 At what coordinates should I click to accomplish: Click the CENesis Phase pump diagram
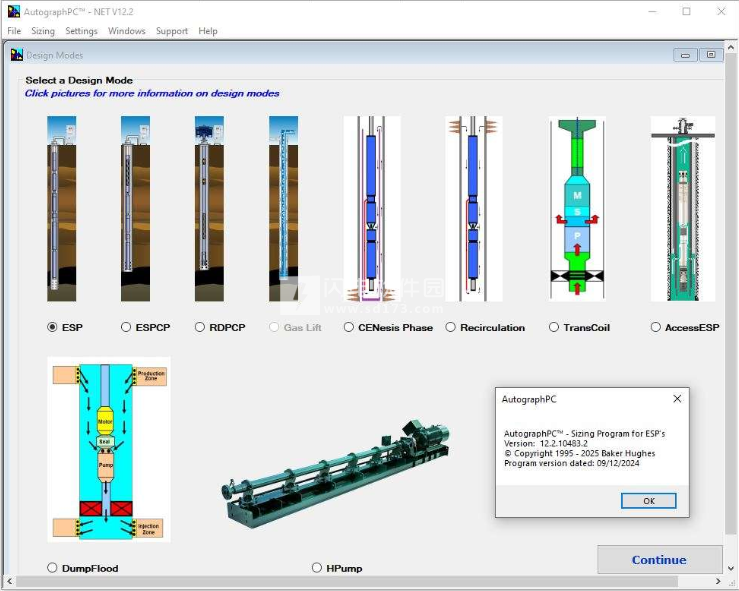(x=372, y=209)
